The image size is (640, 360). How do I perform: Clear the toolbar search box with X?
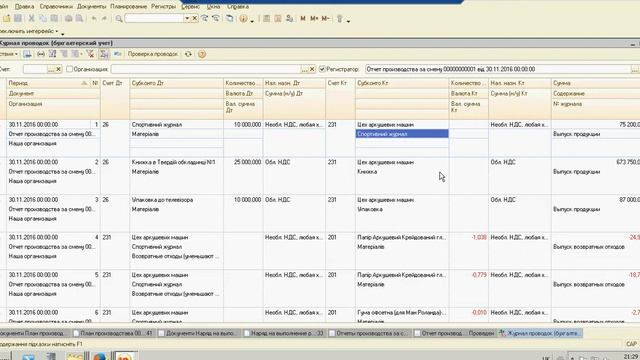195,18
